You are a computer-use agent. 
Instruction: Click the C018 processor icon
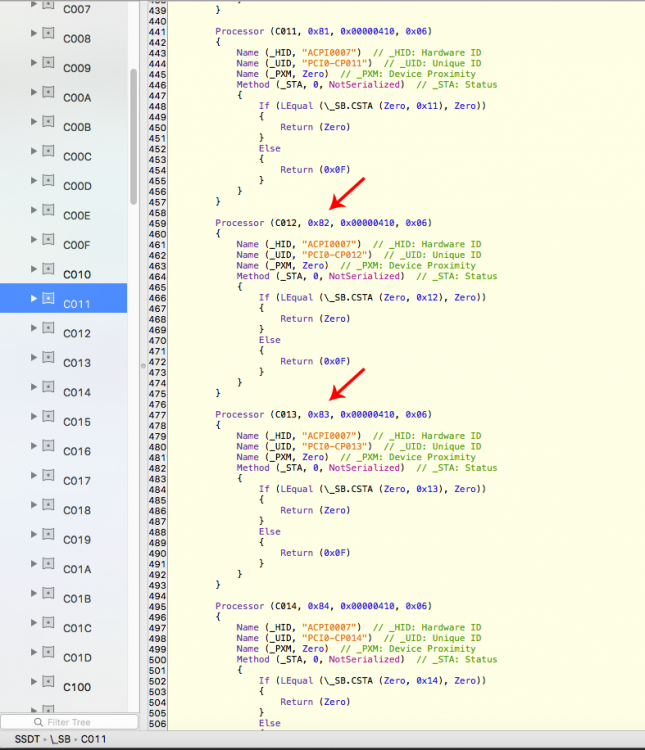(48, 504)
